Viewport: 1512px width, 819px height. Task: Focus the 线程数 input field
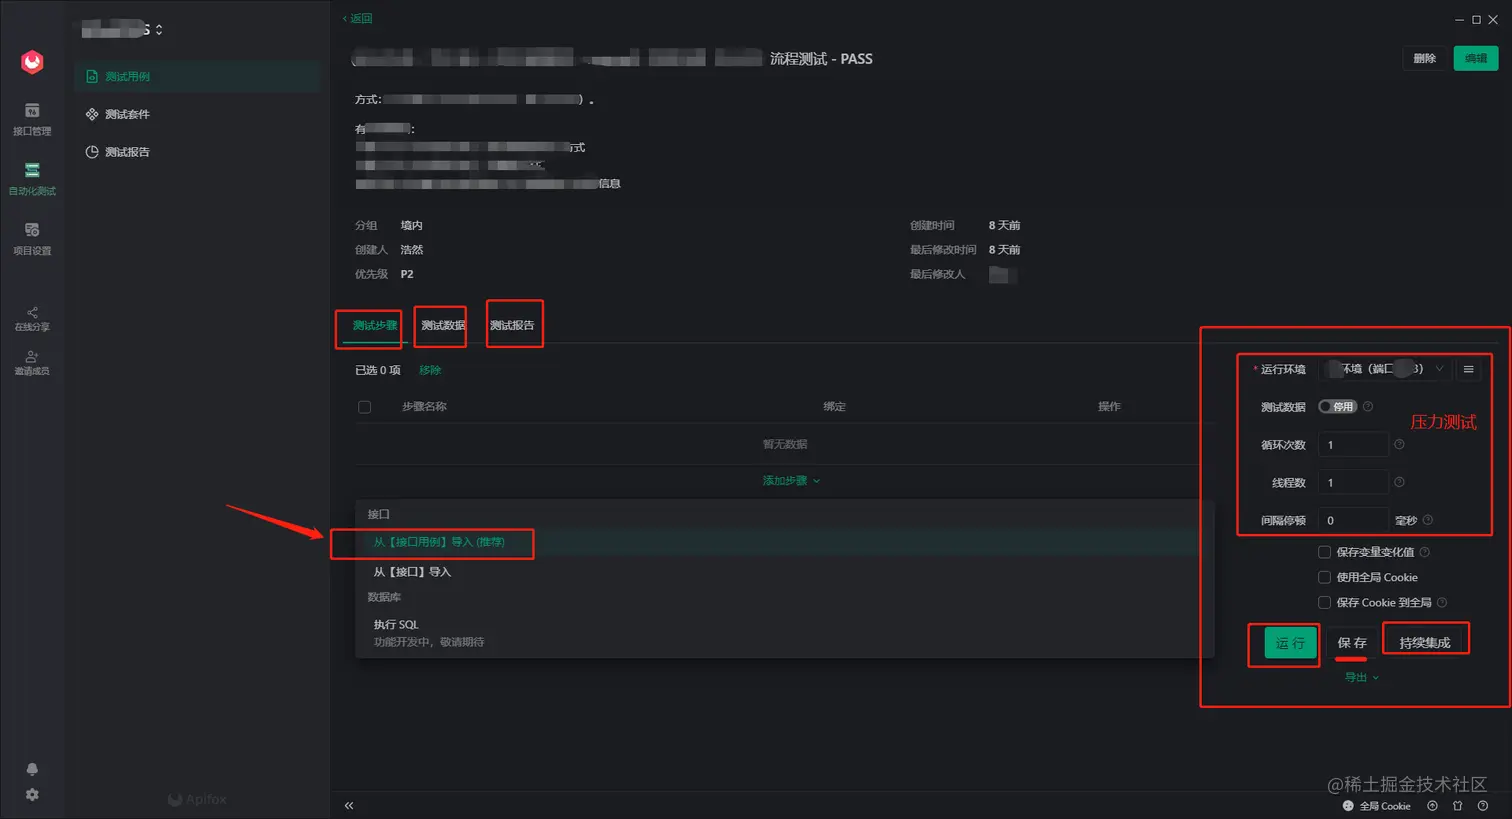1353,483
